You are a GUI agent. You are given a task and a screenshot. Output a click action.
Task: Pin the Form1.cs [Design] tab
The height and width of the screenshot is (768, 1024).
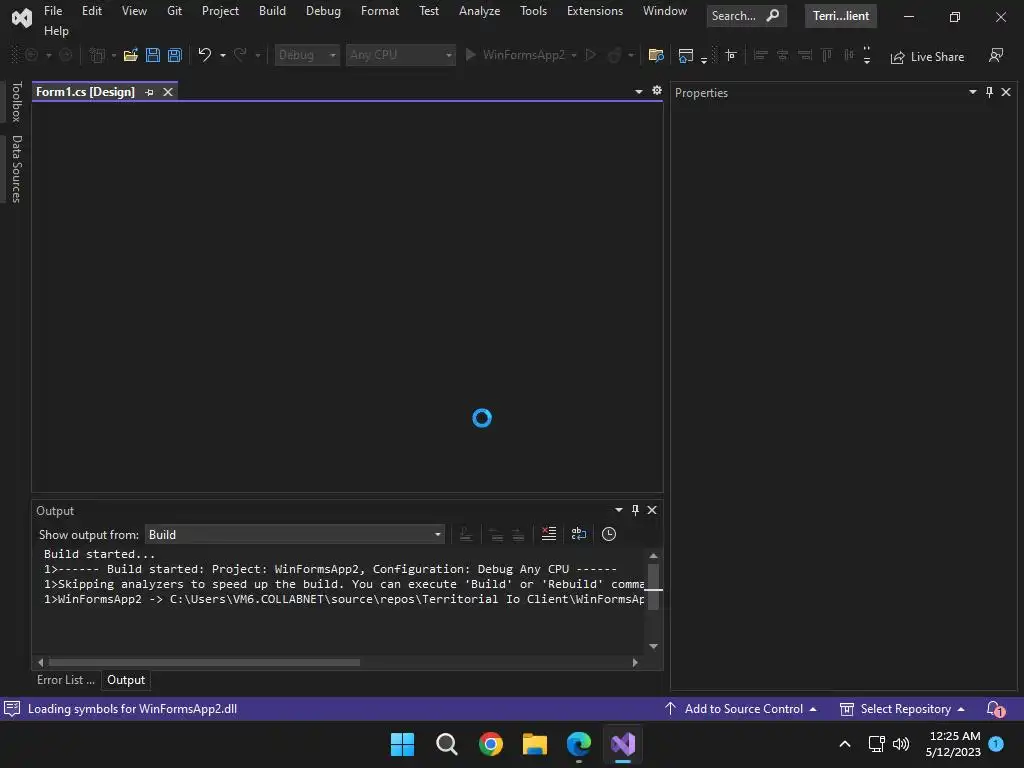(x=150, y=92)
